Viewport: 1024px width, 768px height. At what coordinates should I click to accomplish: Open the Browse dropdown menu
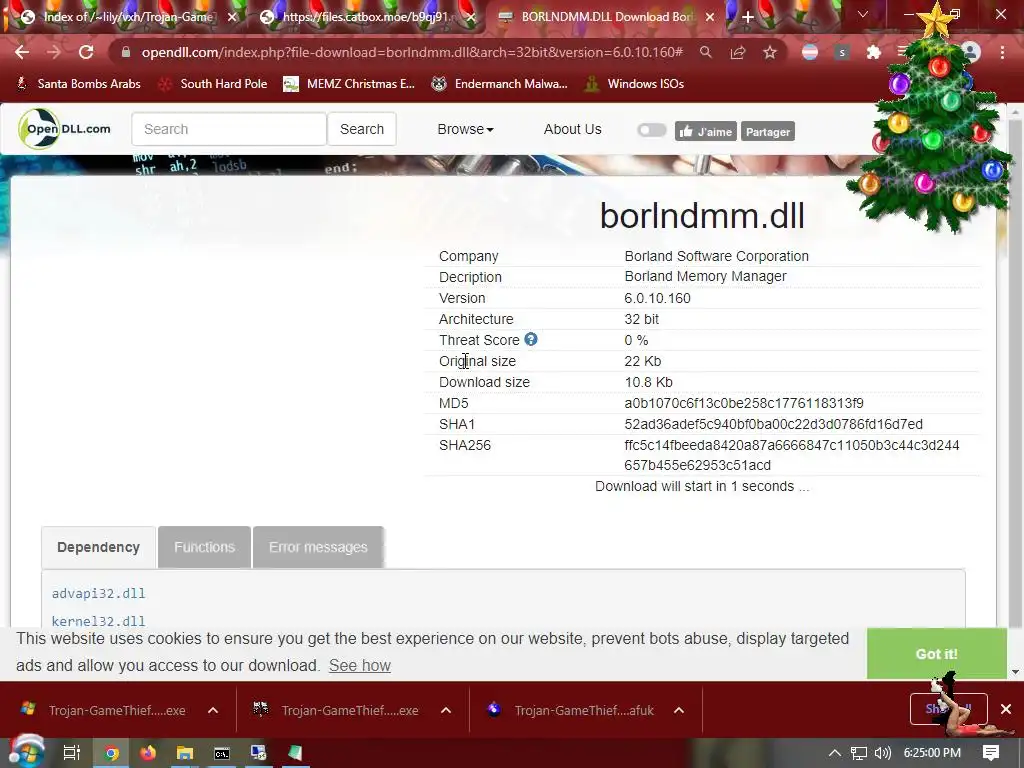point(465,129)
